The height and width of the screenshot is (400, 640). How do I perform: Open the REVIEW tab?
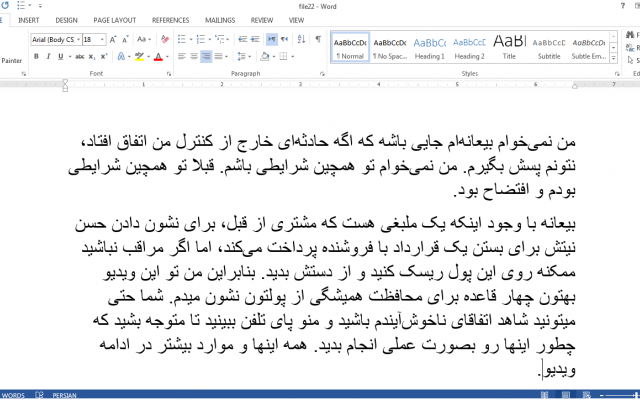(262, 20)
